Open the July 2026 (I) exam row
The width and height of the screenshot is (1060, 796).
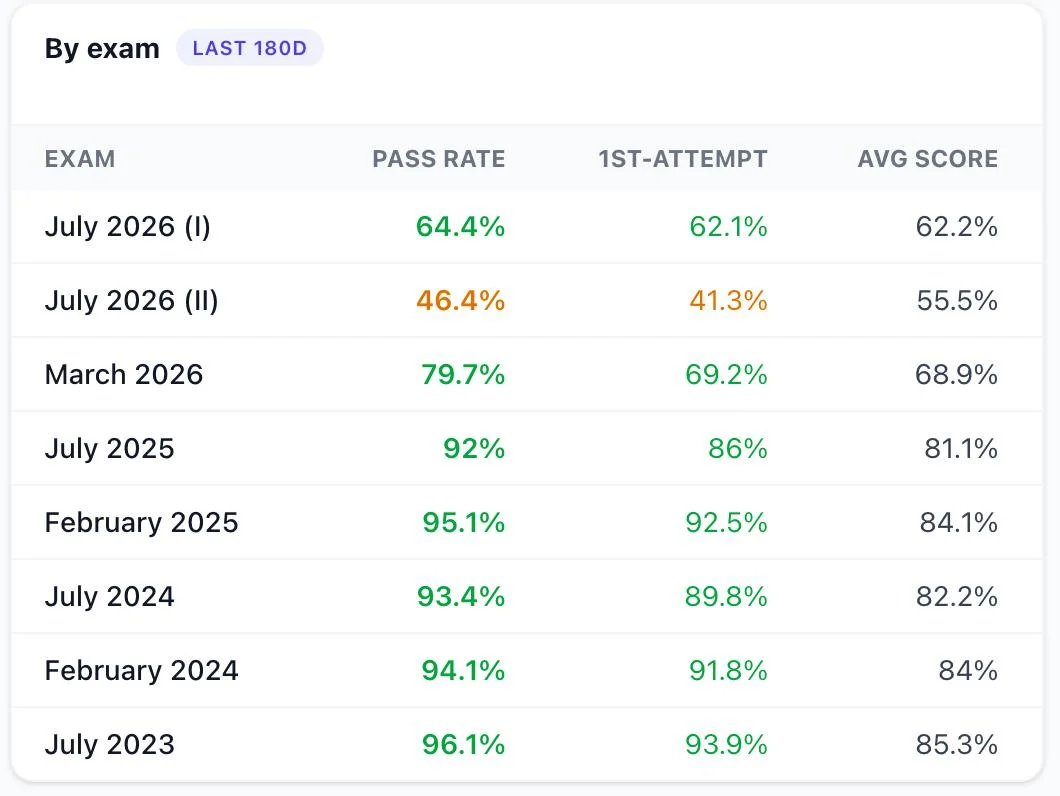point(527,227)
